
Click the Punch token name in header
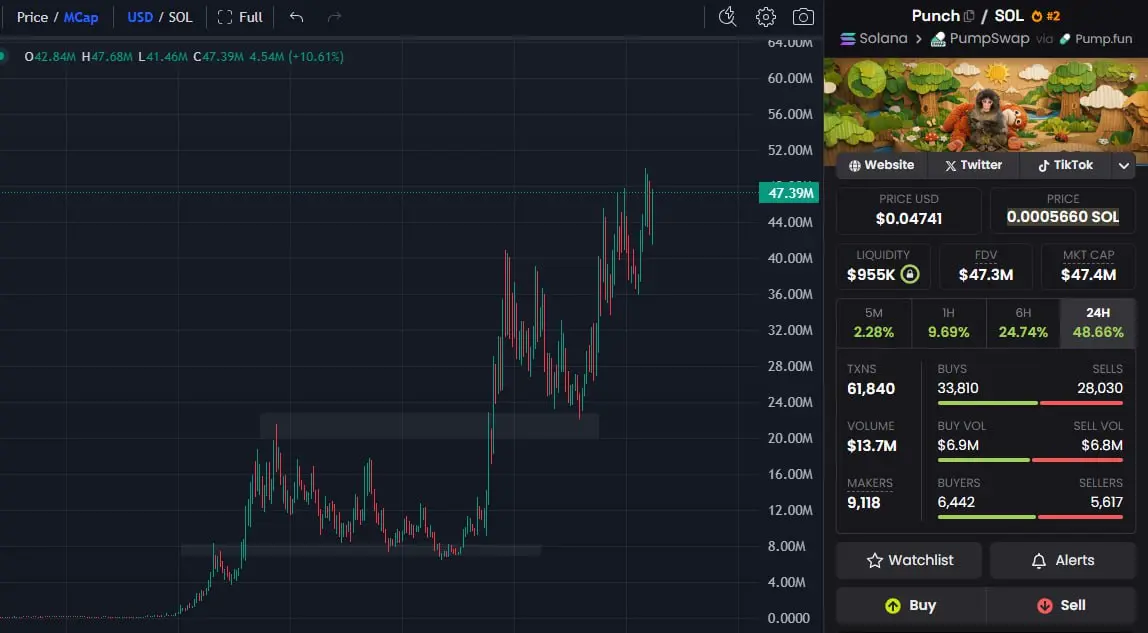[x=935, y=15]
